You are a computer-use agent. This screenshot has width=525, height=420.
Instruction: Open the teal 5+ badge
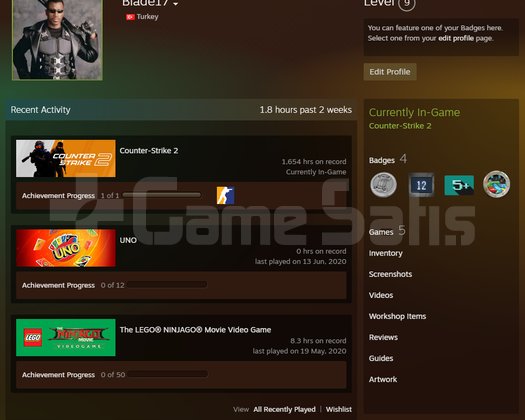pyautogui.click(x=459, y=185)
